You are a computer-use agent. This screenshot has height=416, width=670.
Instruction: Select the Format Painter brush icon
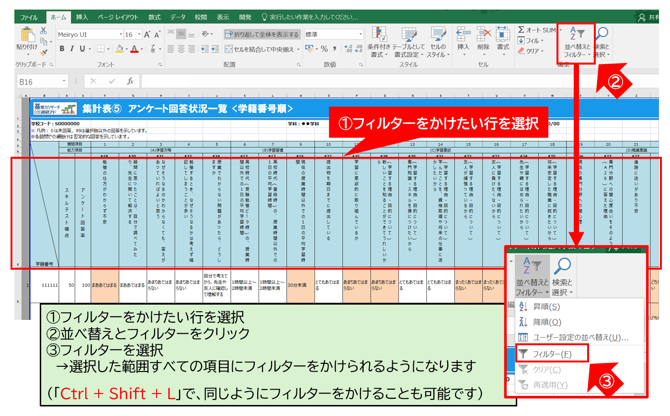[43, 53]
